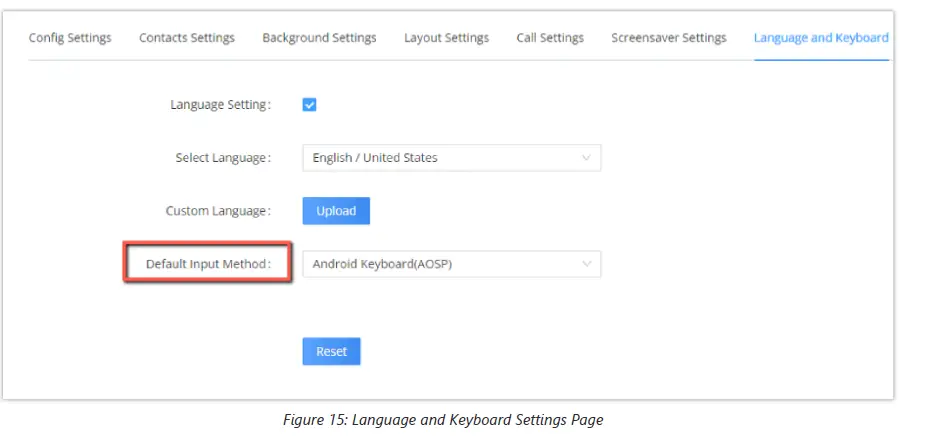This screenshot has height=441, width=934.
Task: Click the red-outlined Default Input Method label
Action: click(208, 264)
